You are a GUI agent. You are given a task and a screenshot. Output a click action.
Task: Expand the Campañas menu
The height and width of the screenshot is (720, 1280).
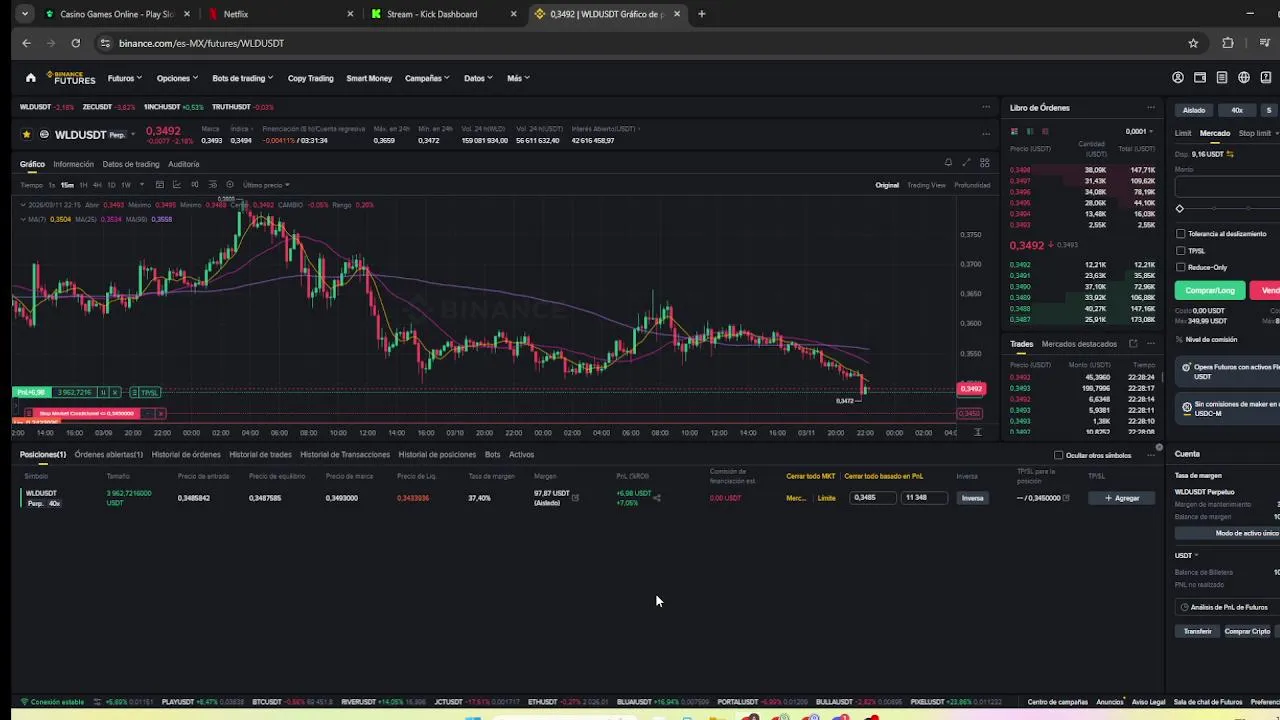click(427, 78)
